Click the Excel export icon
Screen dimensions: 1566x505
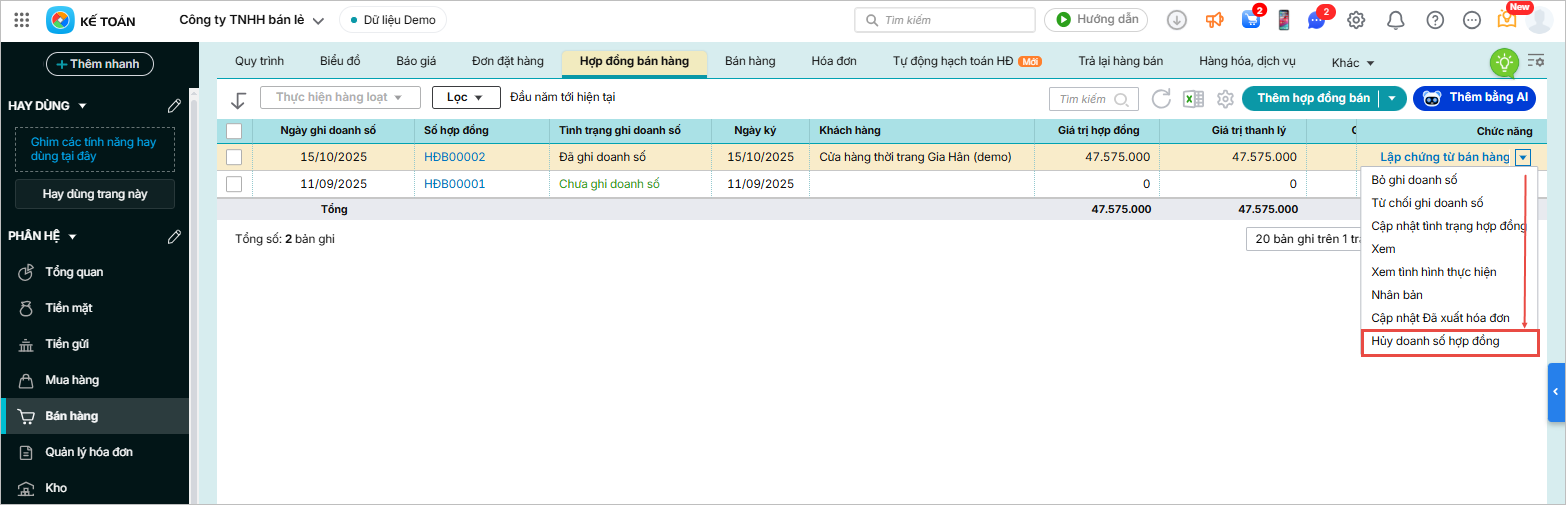(x=1192, y=99)
